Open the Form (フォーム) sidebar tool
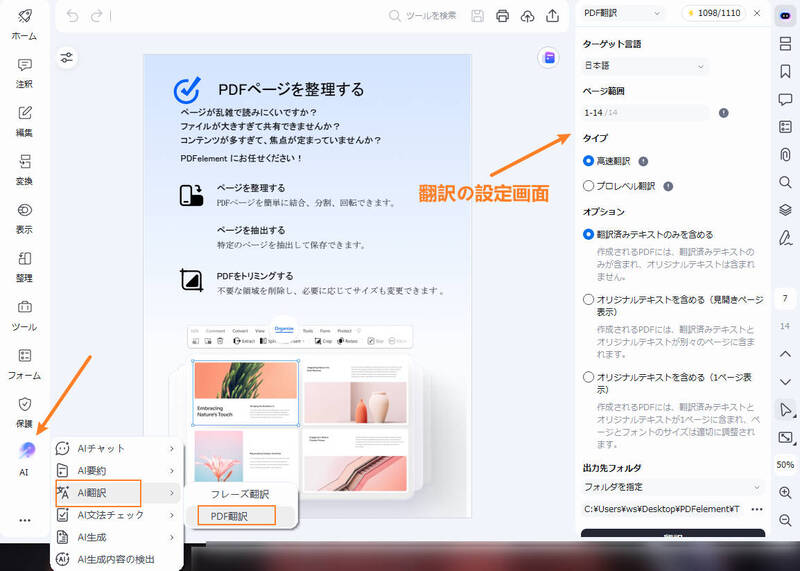Screen dimensions: 800x571 click(x=24, y=364)
